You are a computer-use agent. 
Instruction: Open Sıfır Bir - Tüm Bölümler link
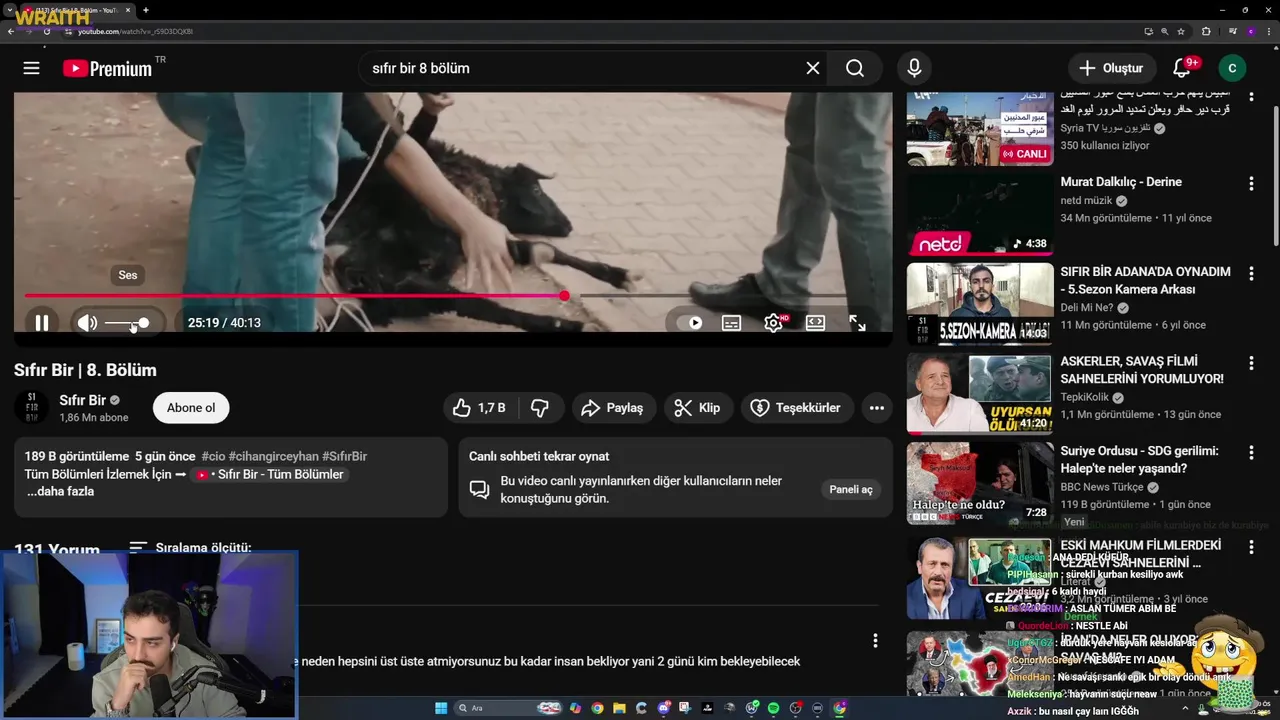(271, 475)
